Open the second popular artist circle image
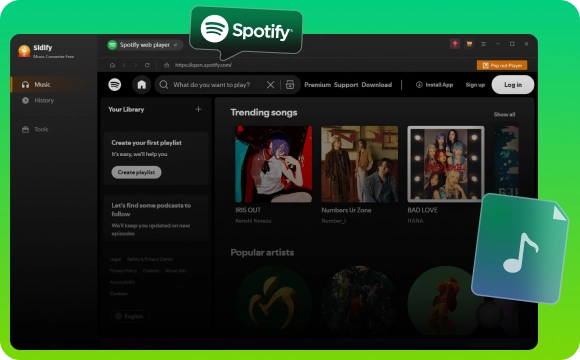 [360, 303]
